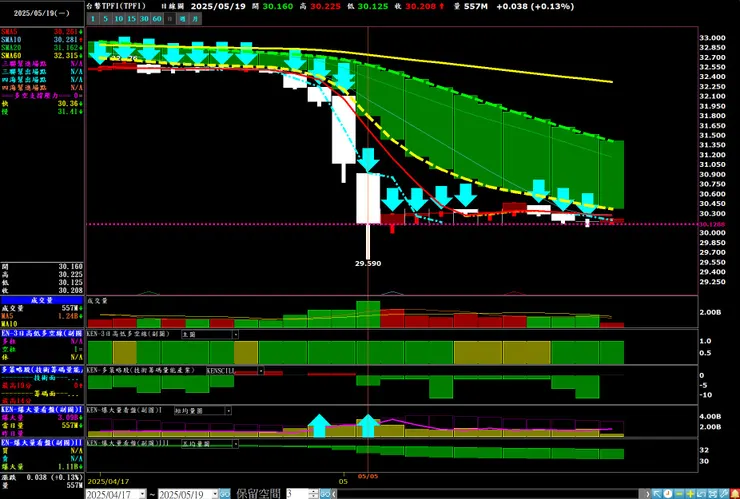The height and width of the screenshot is (499, 740).
Task: Click the chart scrollbar left arrow
Action: 335,494
